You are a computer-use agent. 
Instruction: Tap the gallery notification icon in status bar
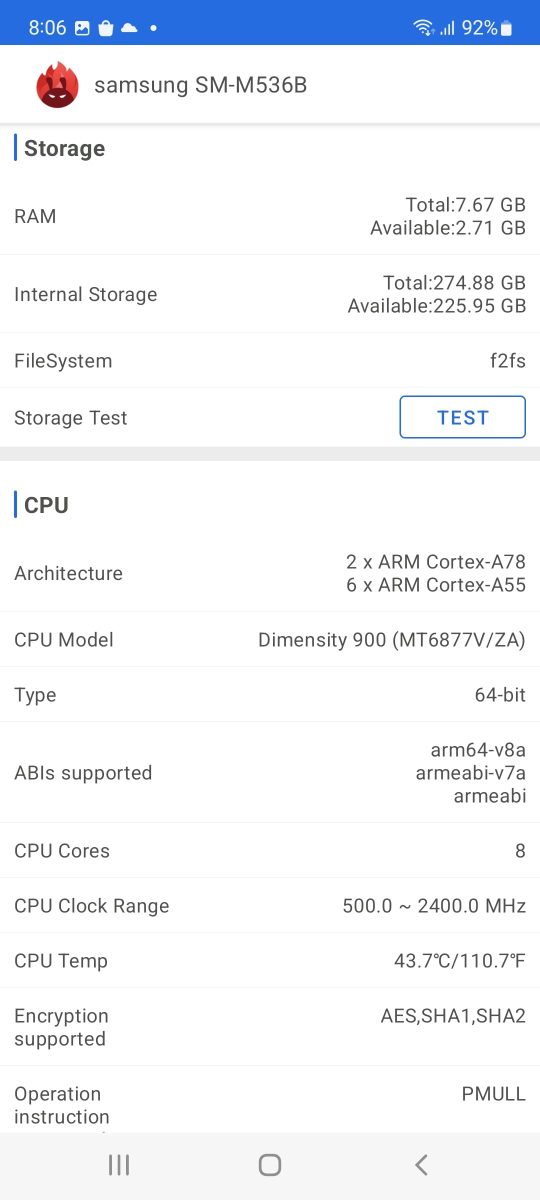(x=82, y=28)
